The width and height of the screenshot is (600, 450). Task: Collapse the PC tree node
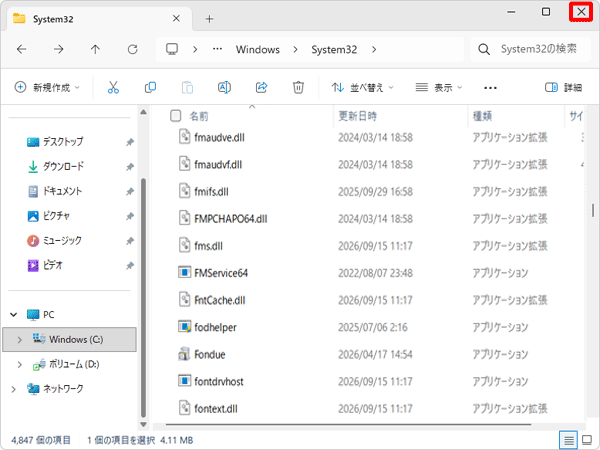pyautogui.click(x=14, y=315)
